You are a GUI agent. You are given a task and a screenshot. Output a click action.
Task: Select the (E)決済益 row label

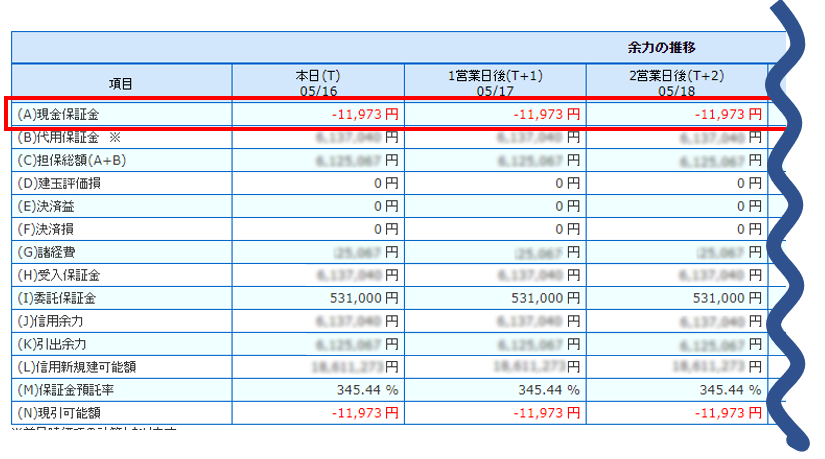pos(52,207)
